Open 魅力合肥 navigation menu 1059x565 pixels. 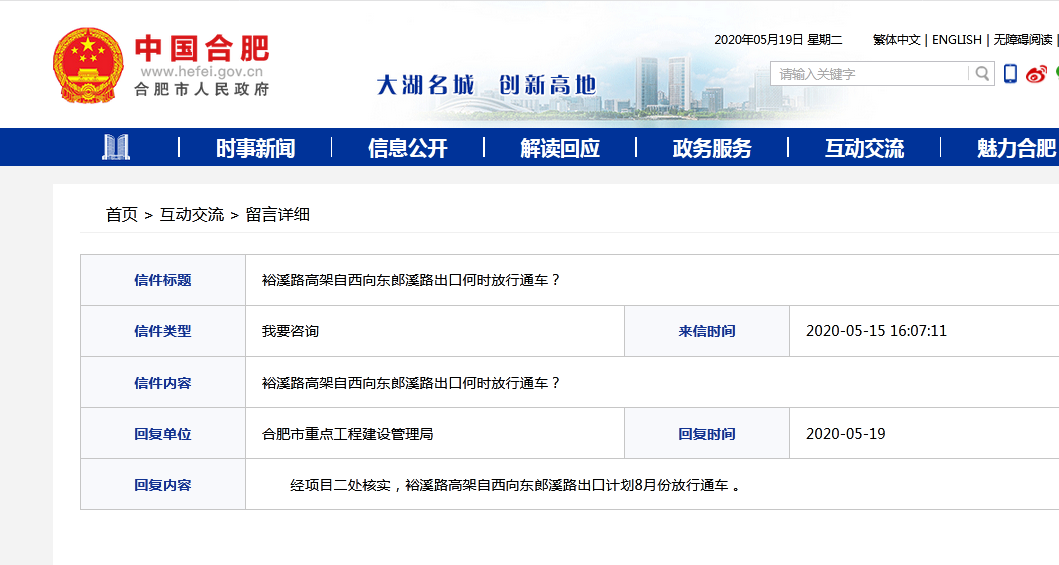pos(1016,148)
